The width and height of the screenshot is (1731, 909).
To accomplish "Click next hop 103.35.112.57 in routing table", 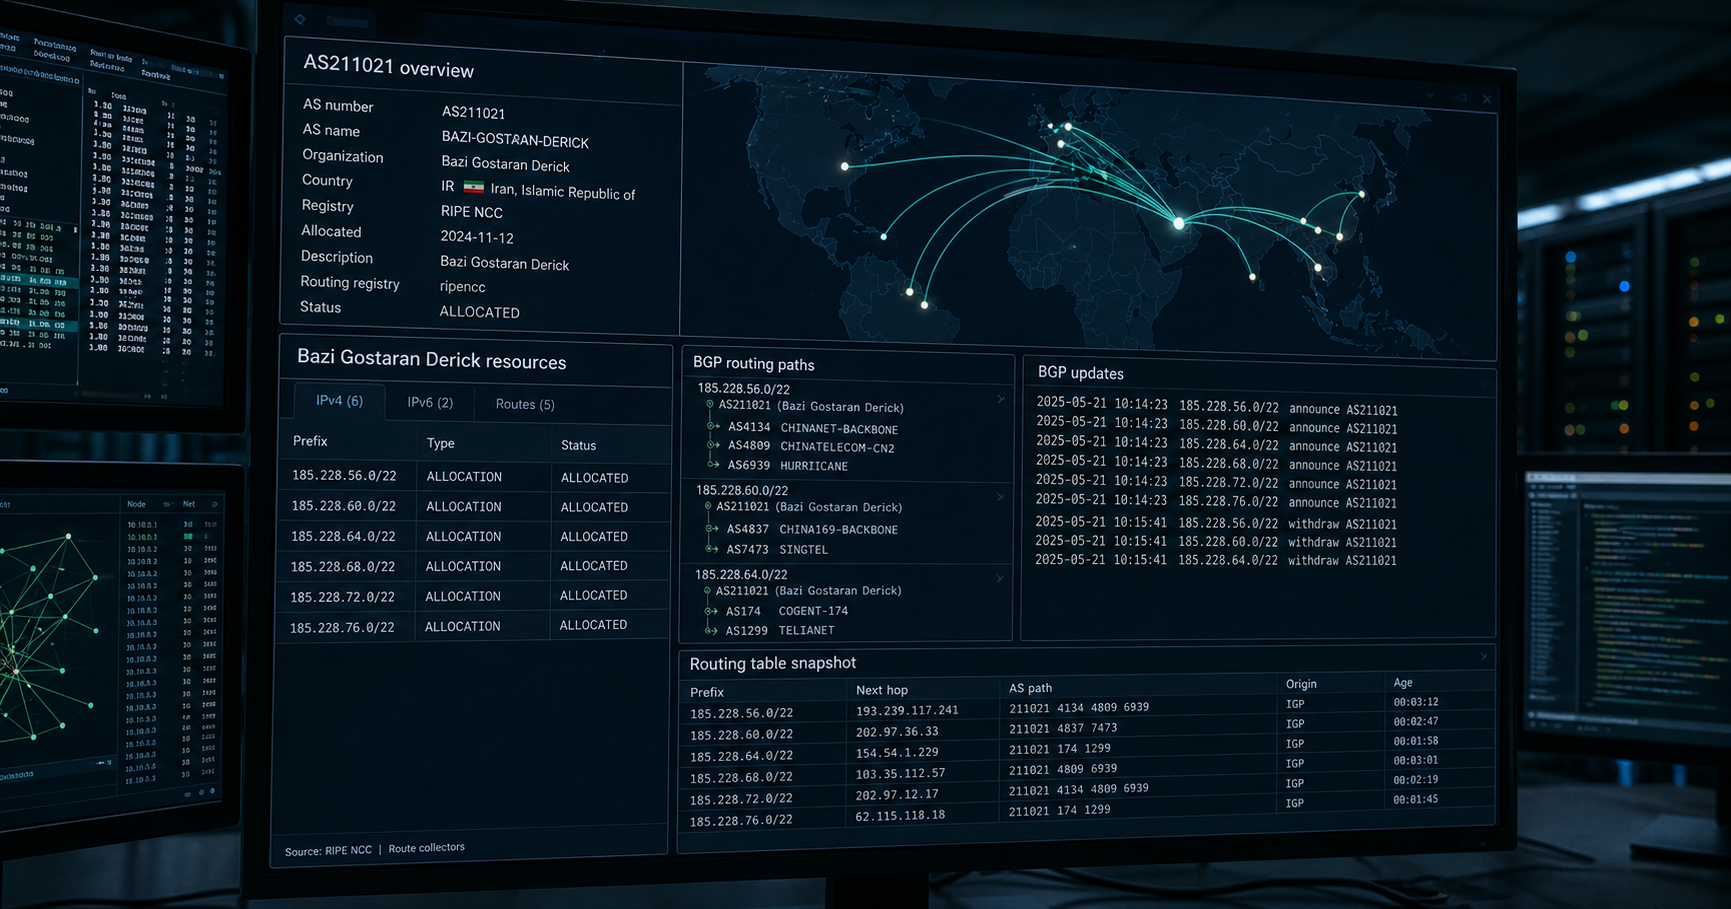I will tap(900, 773).
